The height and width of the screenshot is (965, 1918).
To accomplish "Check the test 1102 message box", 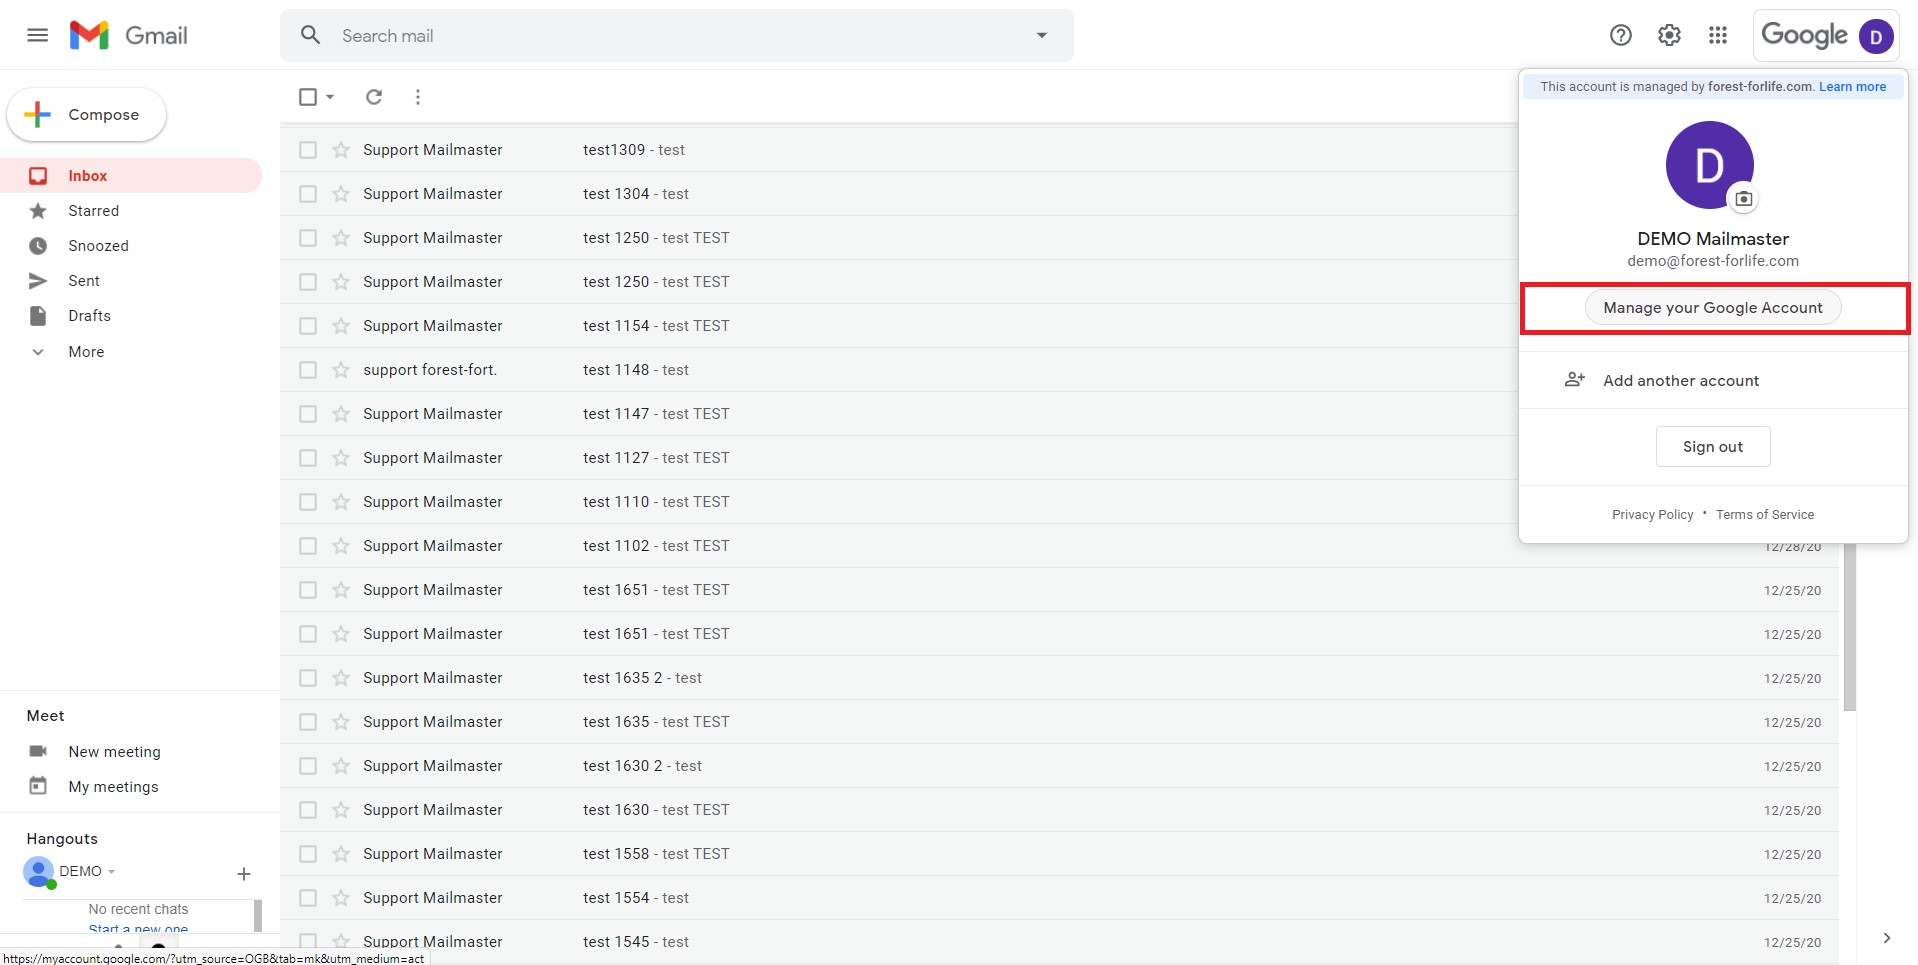I will tap(308, 546).
